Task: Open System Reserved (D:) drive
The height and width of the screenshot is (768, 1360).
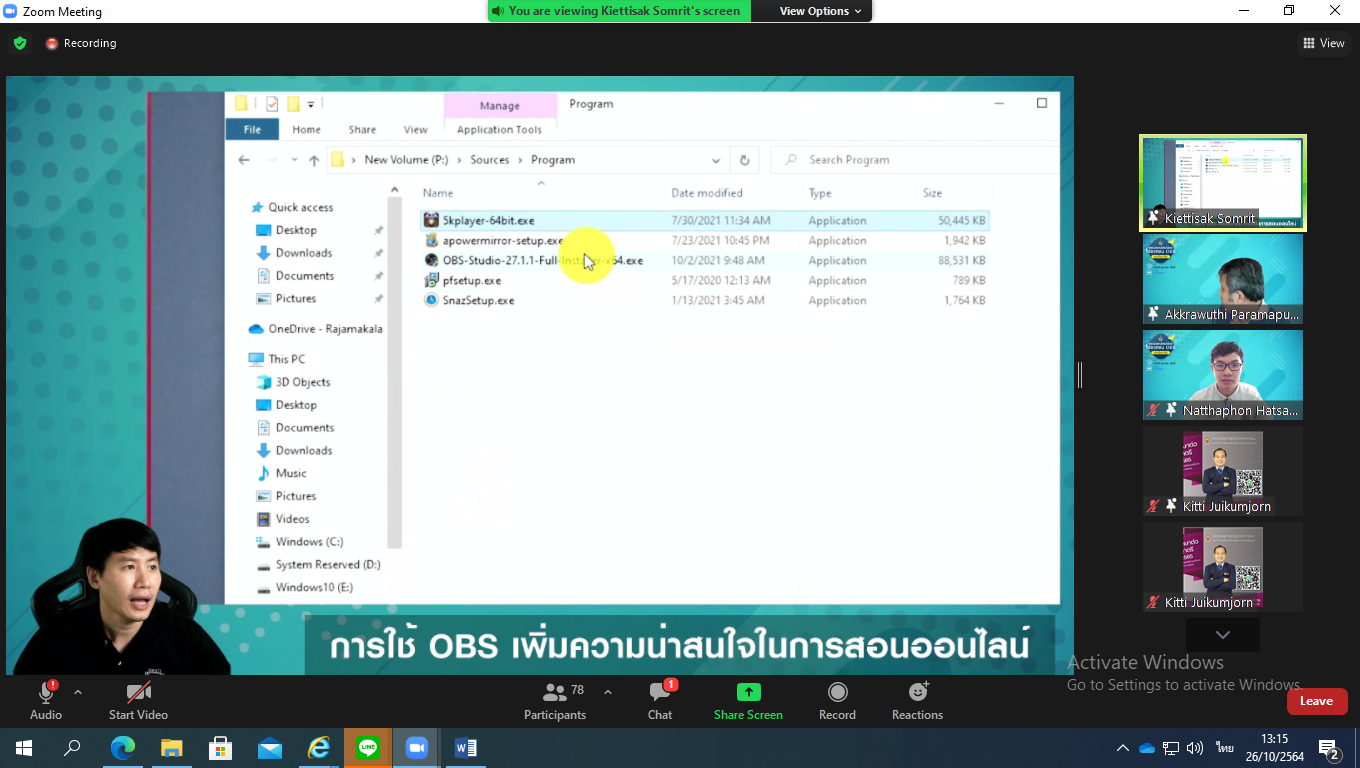Action: pos(327,565)
